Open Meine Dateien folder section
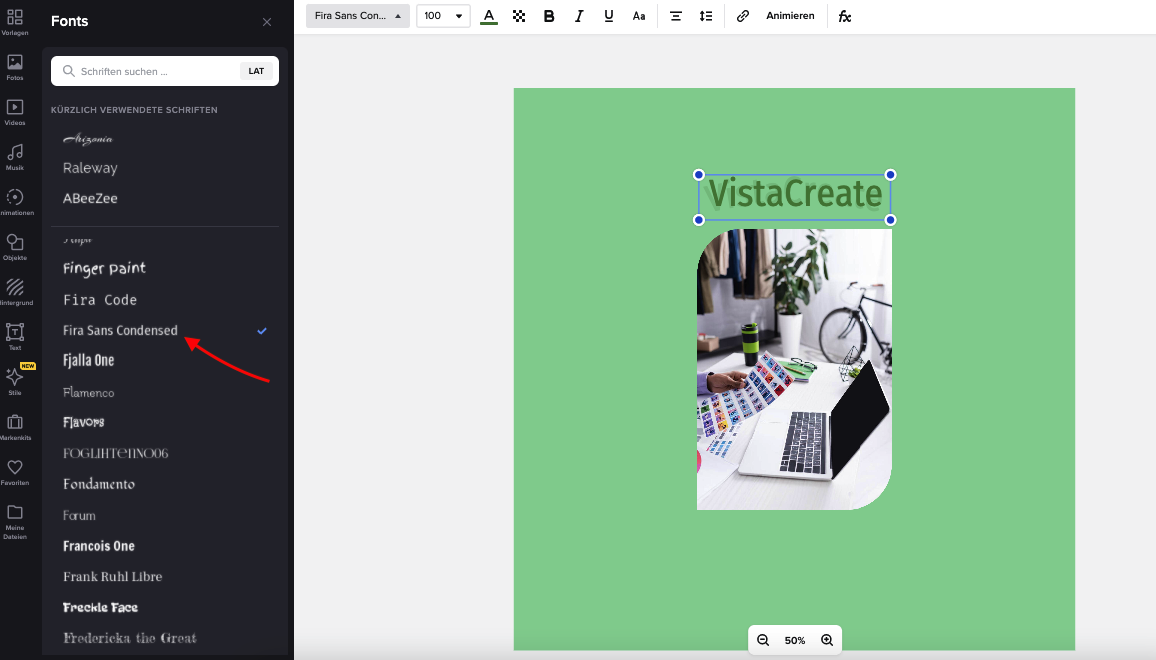 pyautogui.click(x=15, y=521)
